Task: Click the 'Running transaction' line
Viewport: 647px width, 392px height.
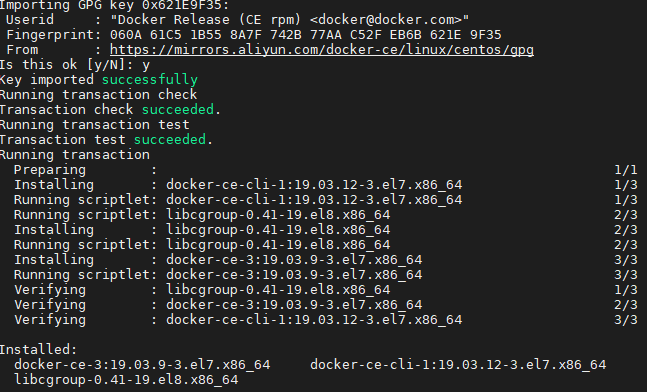Action: click(75, 155)
